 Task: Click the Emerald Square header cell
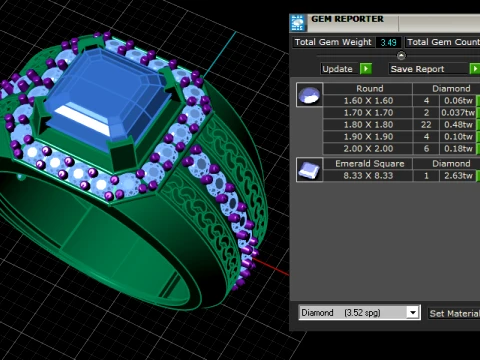coord(369,164)
